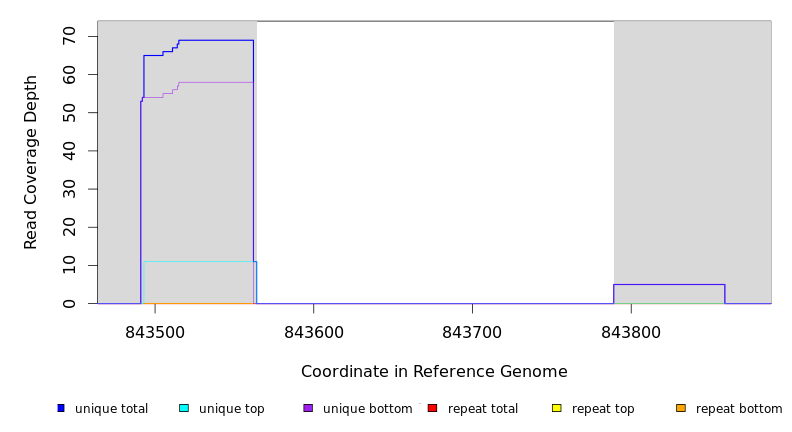Click the 843500 x-axis tick label
Viewport: 792px width, 432px height.
pos(155,332)
